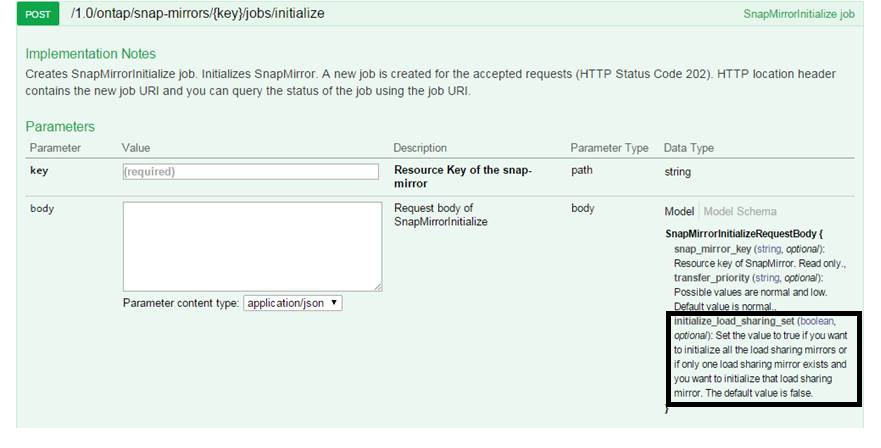The width and height of the screenshot is (881, 448).
Task: Click the snap_mirror_key property name
Action: (x=714, y=248)
